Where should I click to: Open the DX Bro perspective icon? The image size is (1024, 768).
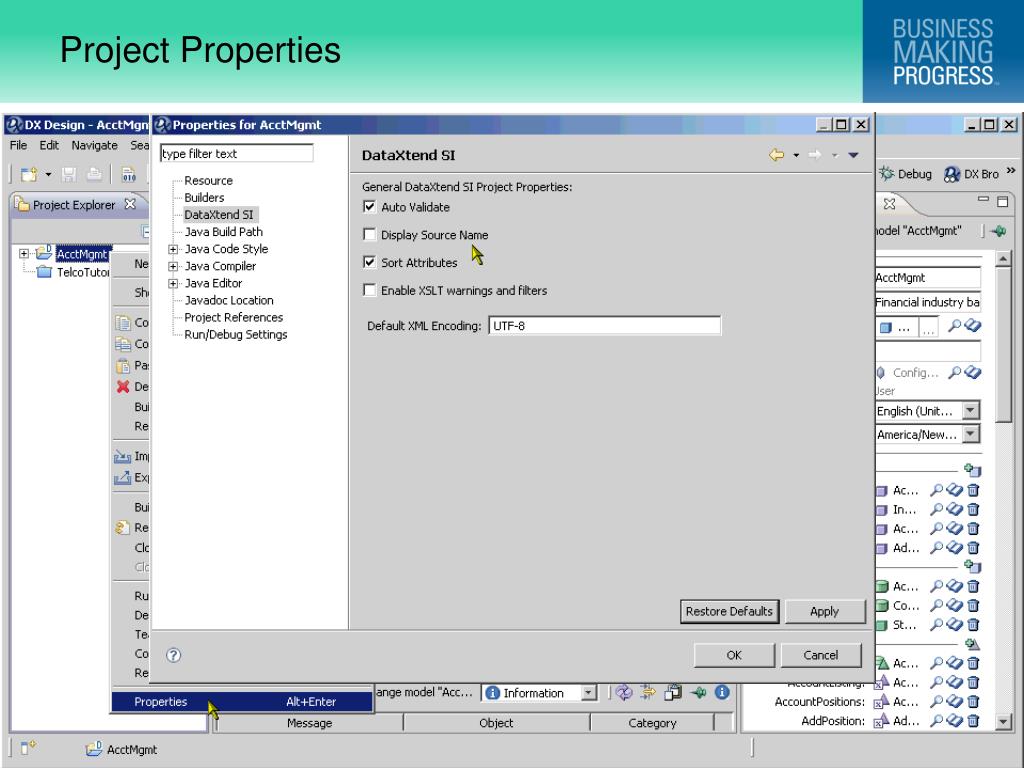pyautogui.click(x=952, y=174)
